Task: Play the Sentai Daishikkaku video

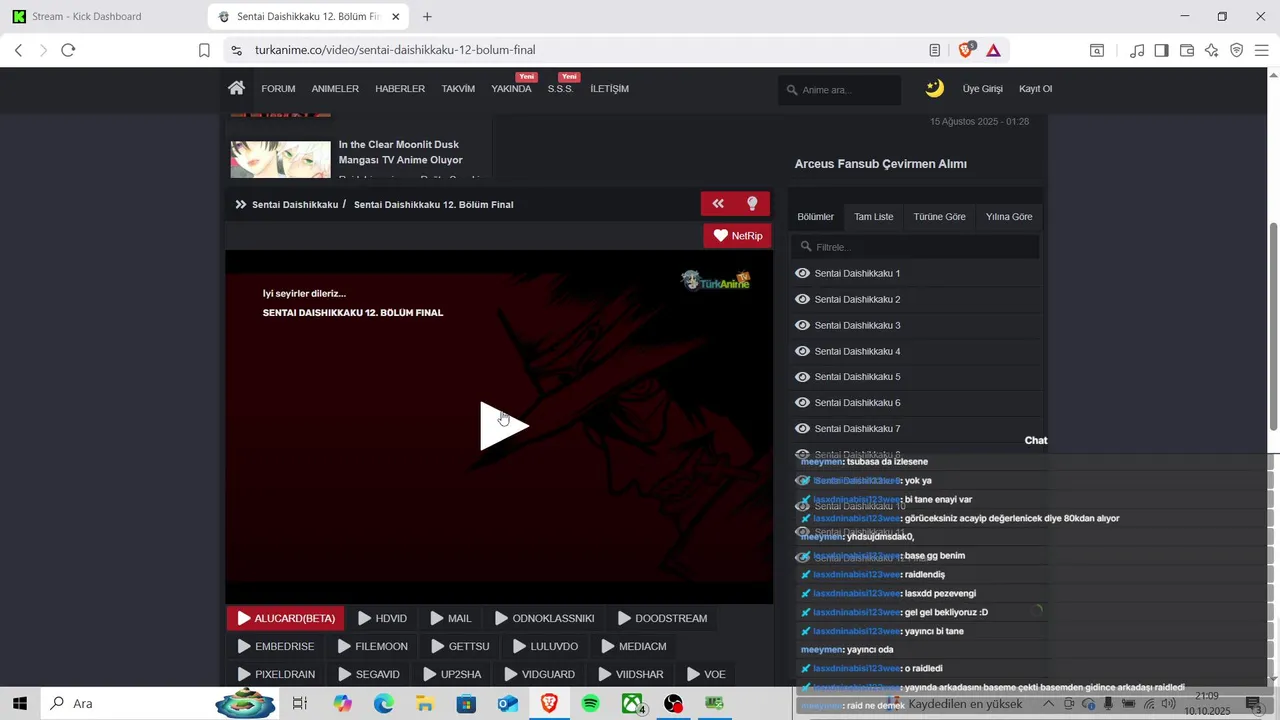Action: point(503,426)
